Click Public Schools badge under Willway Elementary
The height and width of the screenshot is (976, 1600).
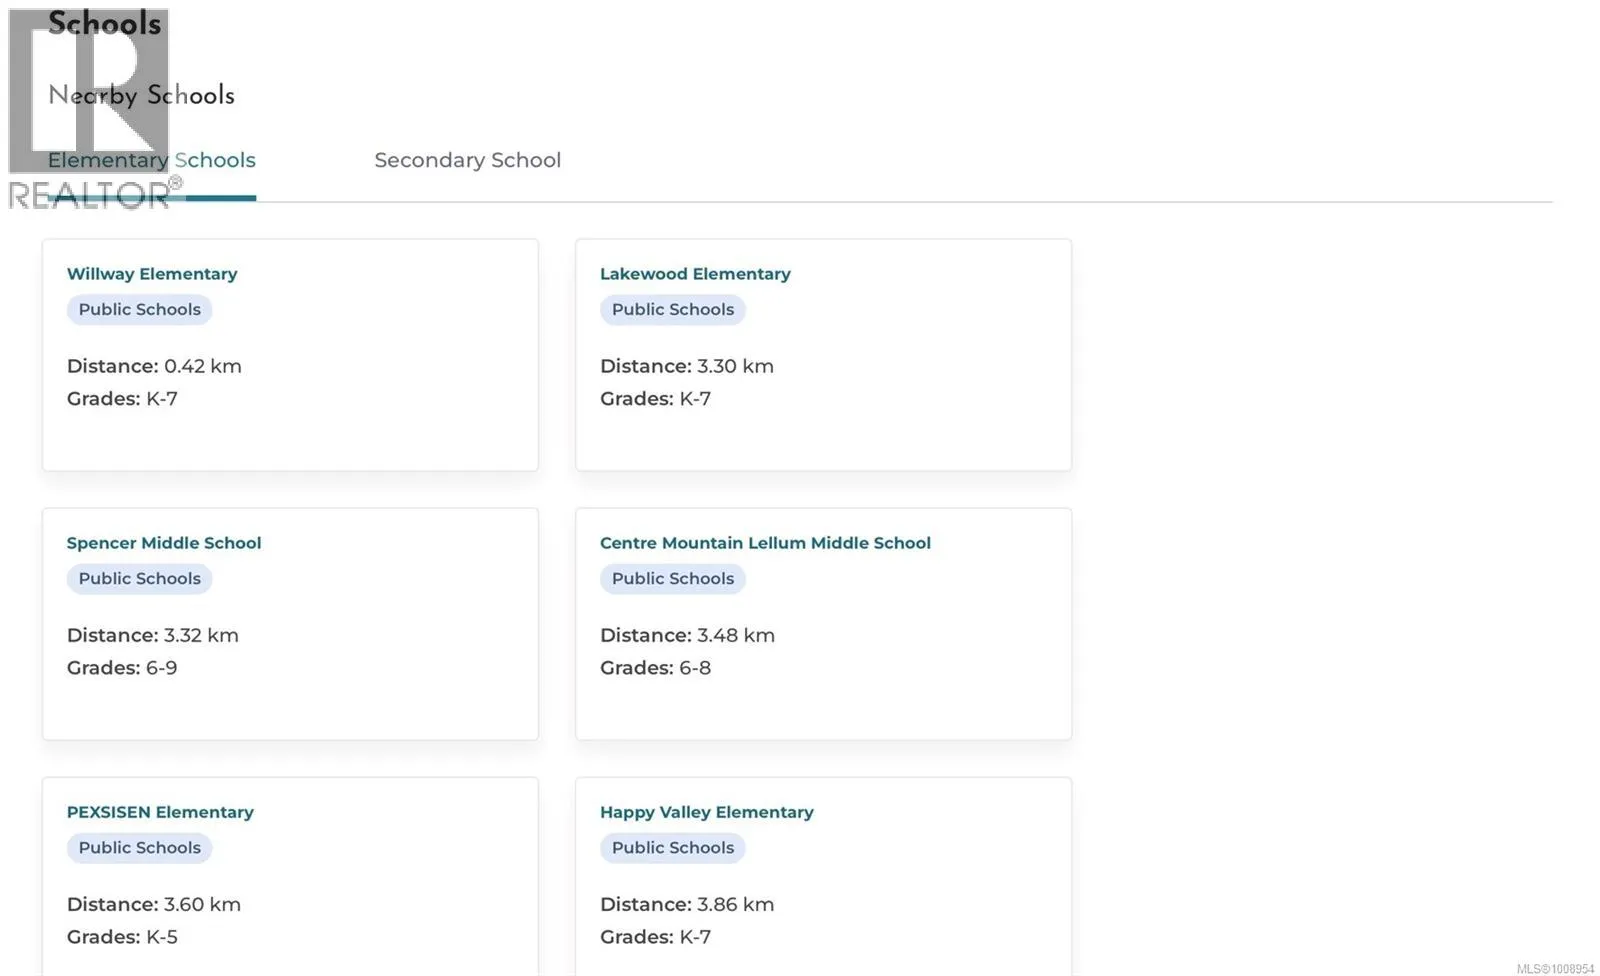[139, 310]
